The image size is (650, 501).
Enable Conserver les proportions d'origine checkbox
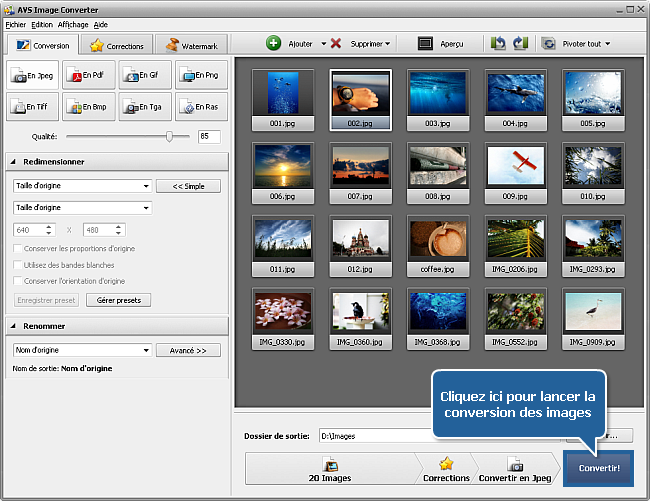pos(17,248)
